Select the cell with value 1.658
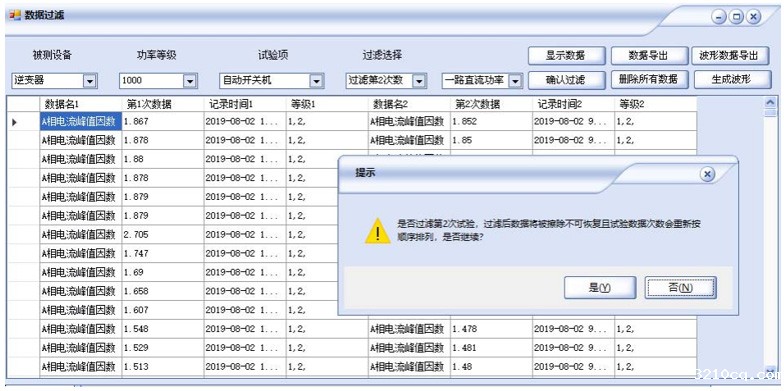784x391 pixels. pyautogui.click(x=162, y=291)
